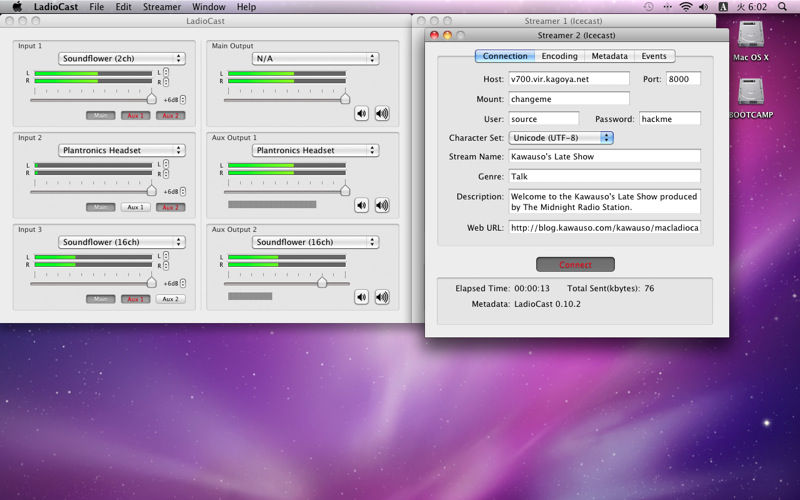Click the BOOTCAMP drive icon on the desktop
This screenshot has width=800, height=500.
pos(753,93)
